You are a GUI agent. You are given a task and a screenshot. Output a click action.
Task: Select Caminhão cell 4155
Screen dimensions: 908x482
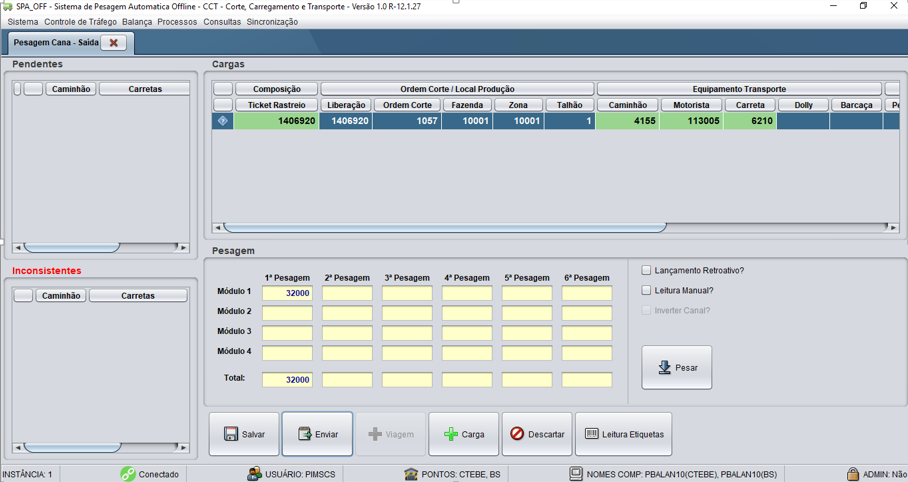pyautogui.click(x=628, y=120)
